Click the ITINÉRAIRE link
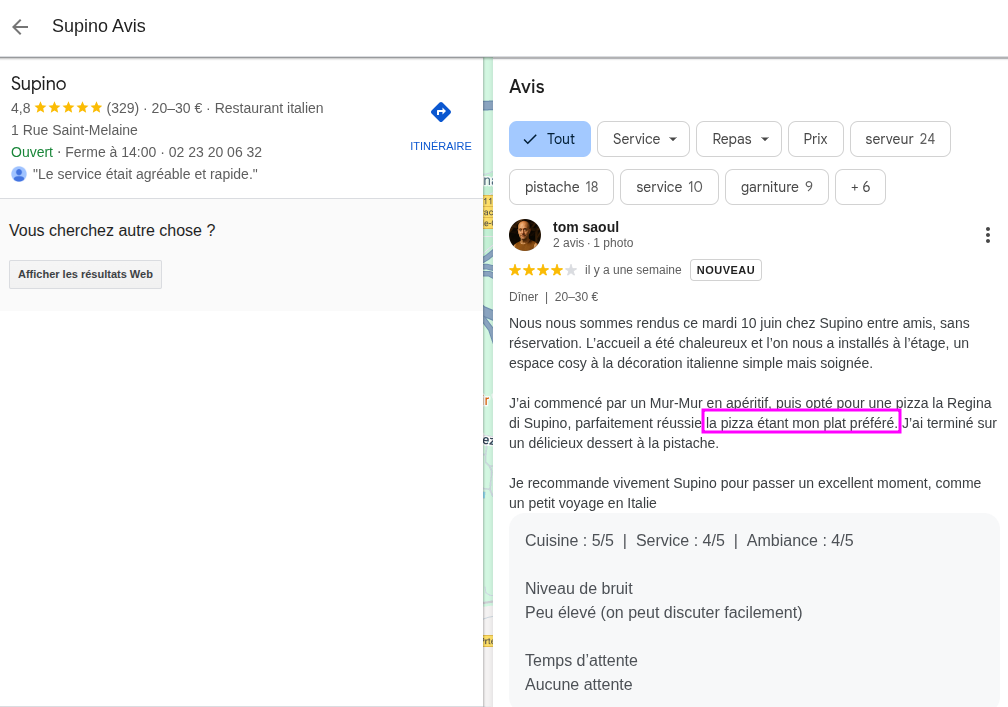 click(x=441, y=146)
